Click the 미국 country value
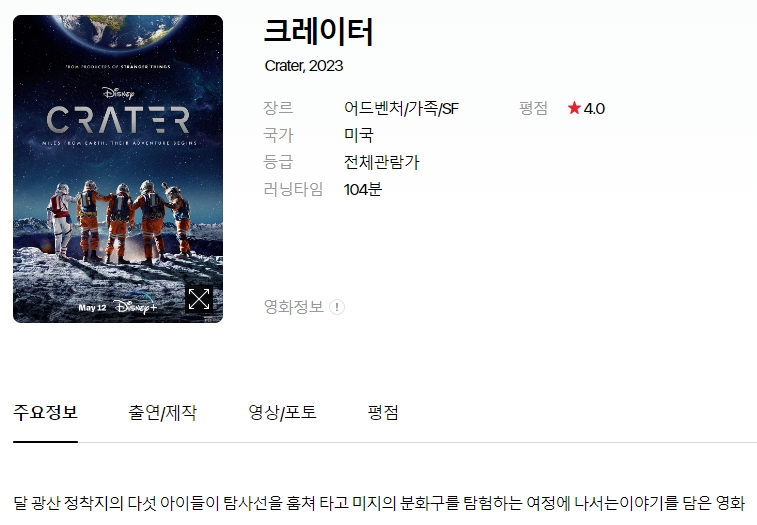 pos(359,135)
